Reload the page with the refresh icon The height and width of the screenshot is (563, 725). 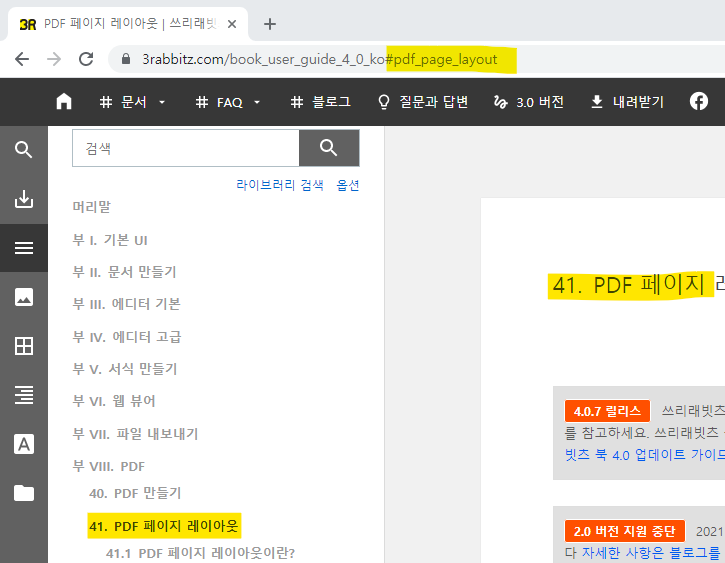tap(86, 59)
